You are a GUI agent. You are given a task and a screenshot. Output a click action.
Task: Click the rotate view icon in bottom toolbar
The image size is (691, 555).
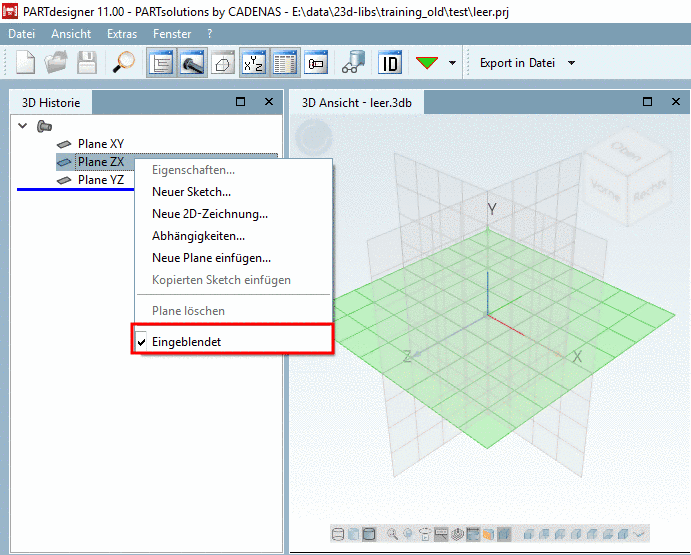pyautogui.click(x=425, y=534)
